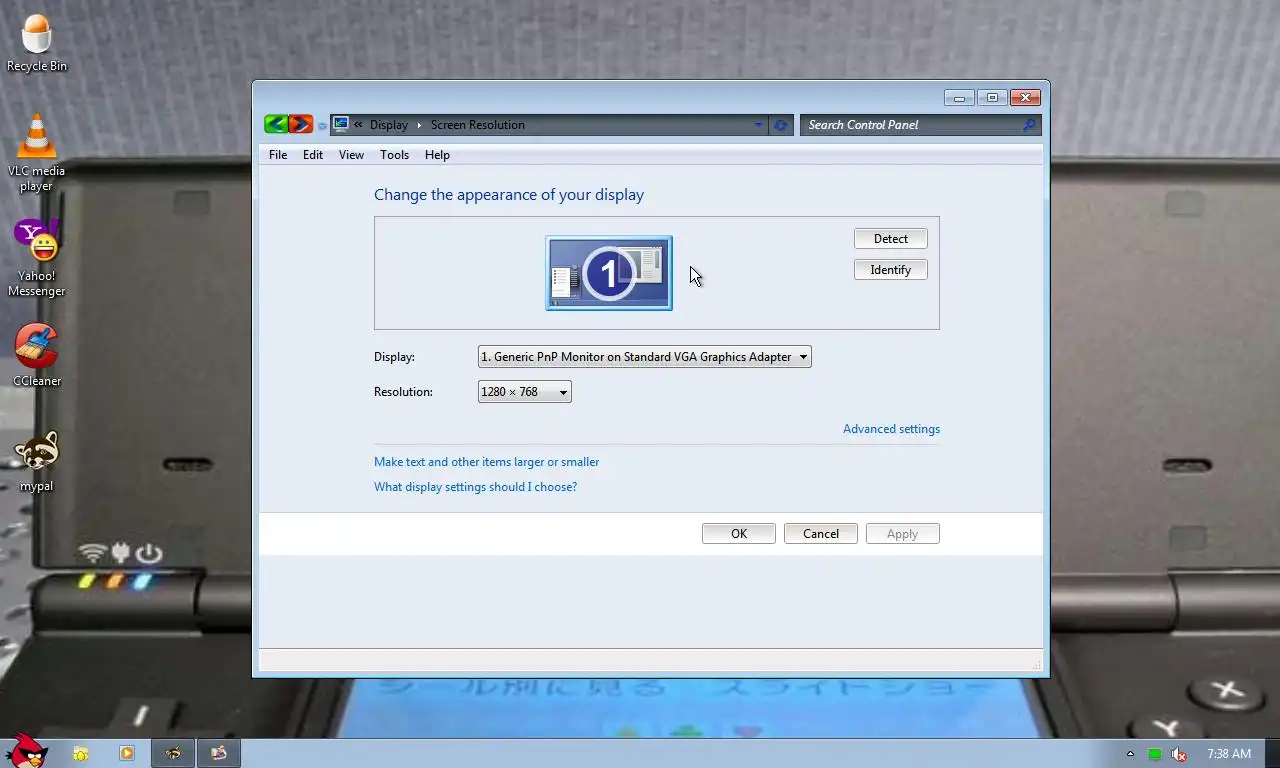Viewport: 1280px width, 768px height.
Task: Click the monitor icon in address bar
Action: click(341, 125)
